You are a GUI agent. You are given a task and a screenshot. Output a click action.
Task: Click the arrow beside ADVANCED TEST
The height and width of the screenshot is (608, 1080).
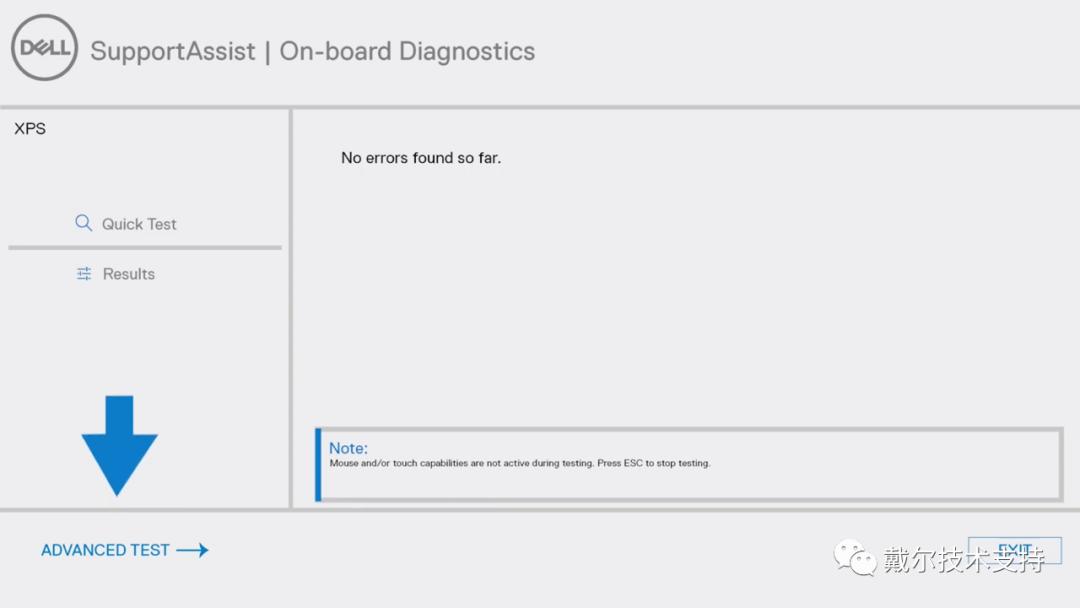click(x=192, y=550)
